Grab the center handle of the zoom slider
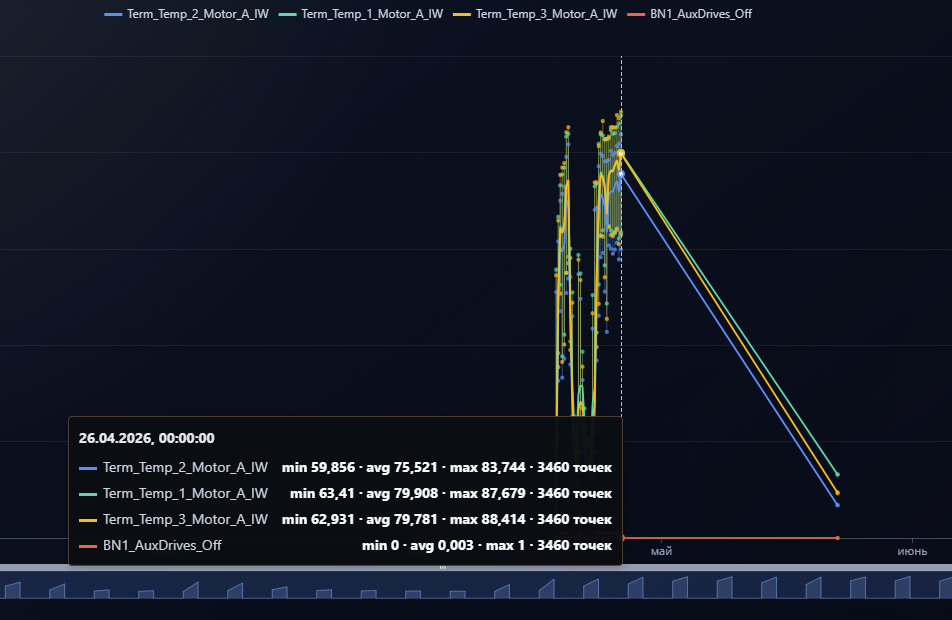This screenshot has height=620, width=952. [x=443, y=567]
